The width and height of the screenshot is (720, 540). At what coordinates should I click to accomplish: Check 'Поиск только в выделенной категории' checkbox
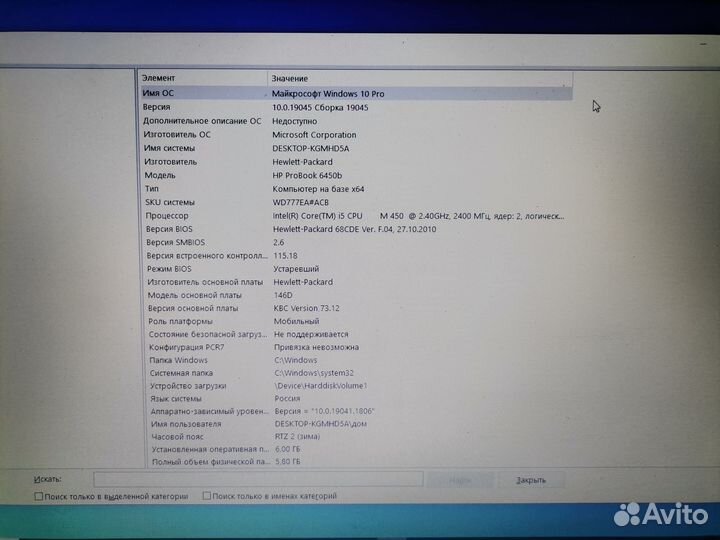[39, 496]
